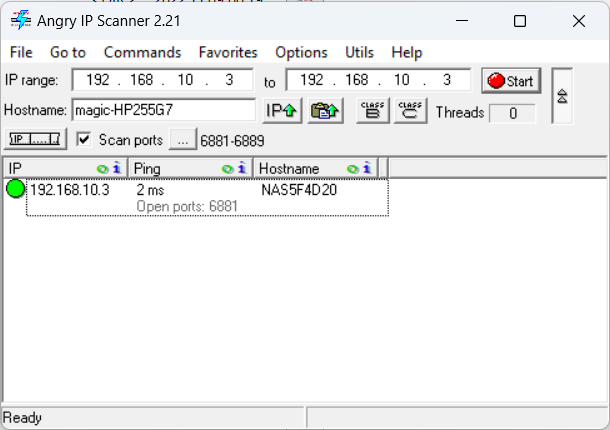Image resolution: width=610 pixels, height=430 pixels.
Task: Click the Angry IP Scanner title bar icon
Action: [x=21, y=20]
